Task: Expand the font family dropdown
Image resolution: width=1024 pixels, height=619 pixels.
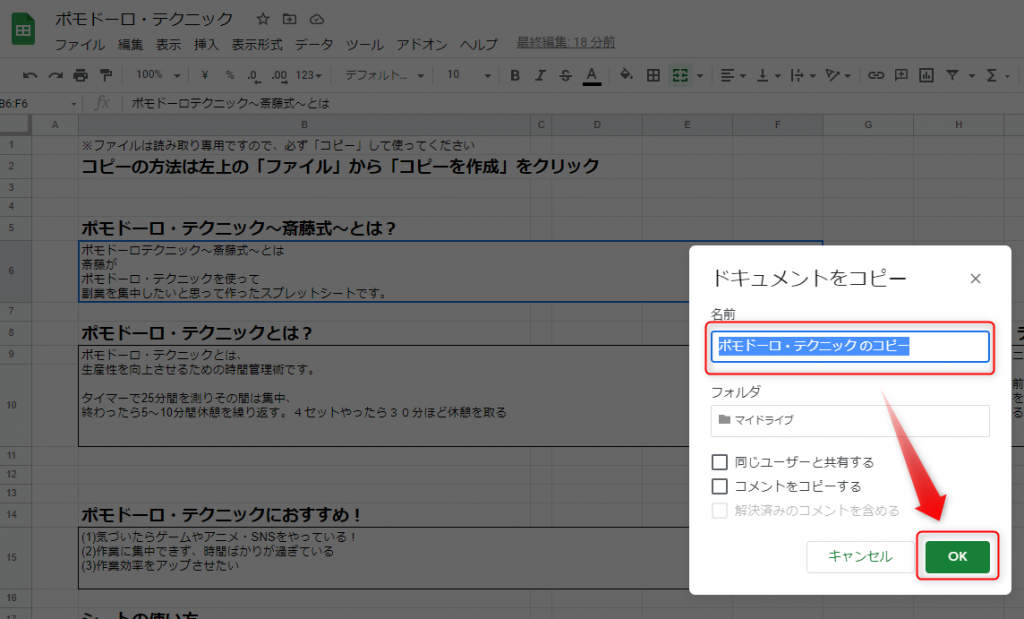Action: point(384,75)
